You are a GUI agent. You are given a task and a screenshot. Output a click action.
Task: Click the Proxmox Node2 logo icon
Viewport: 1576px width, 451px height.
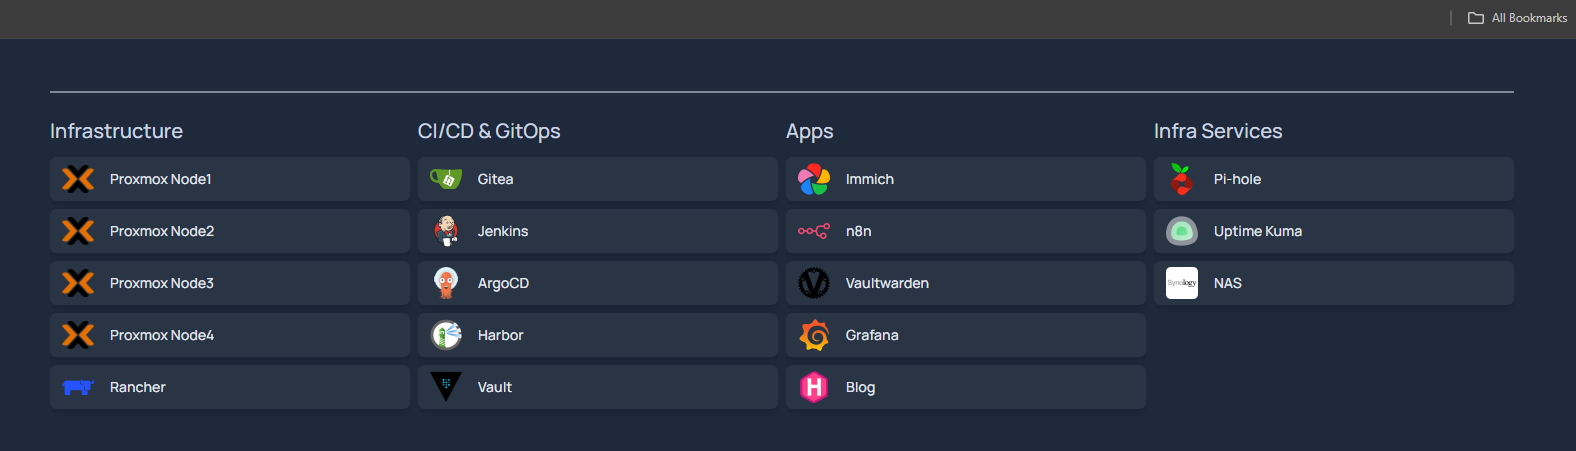point(78,231)
